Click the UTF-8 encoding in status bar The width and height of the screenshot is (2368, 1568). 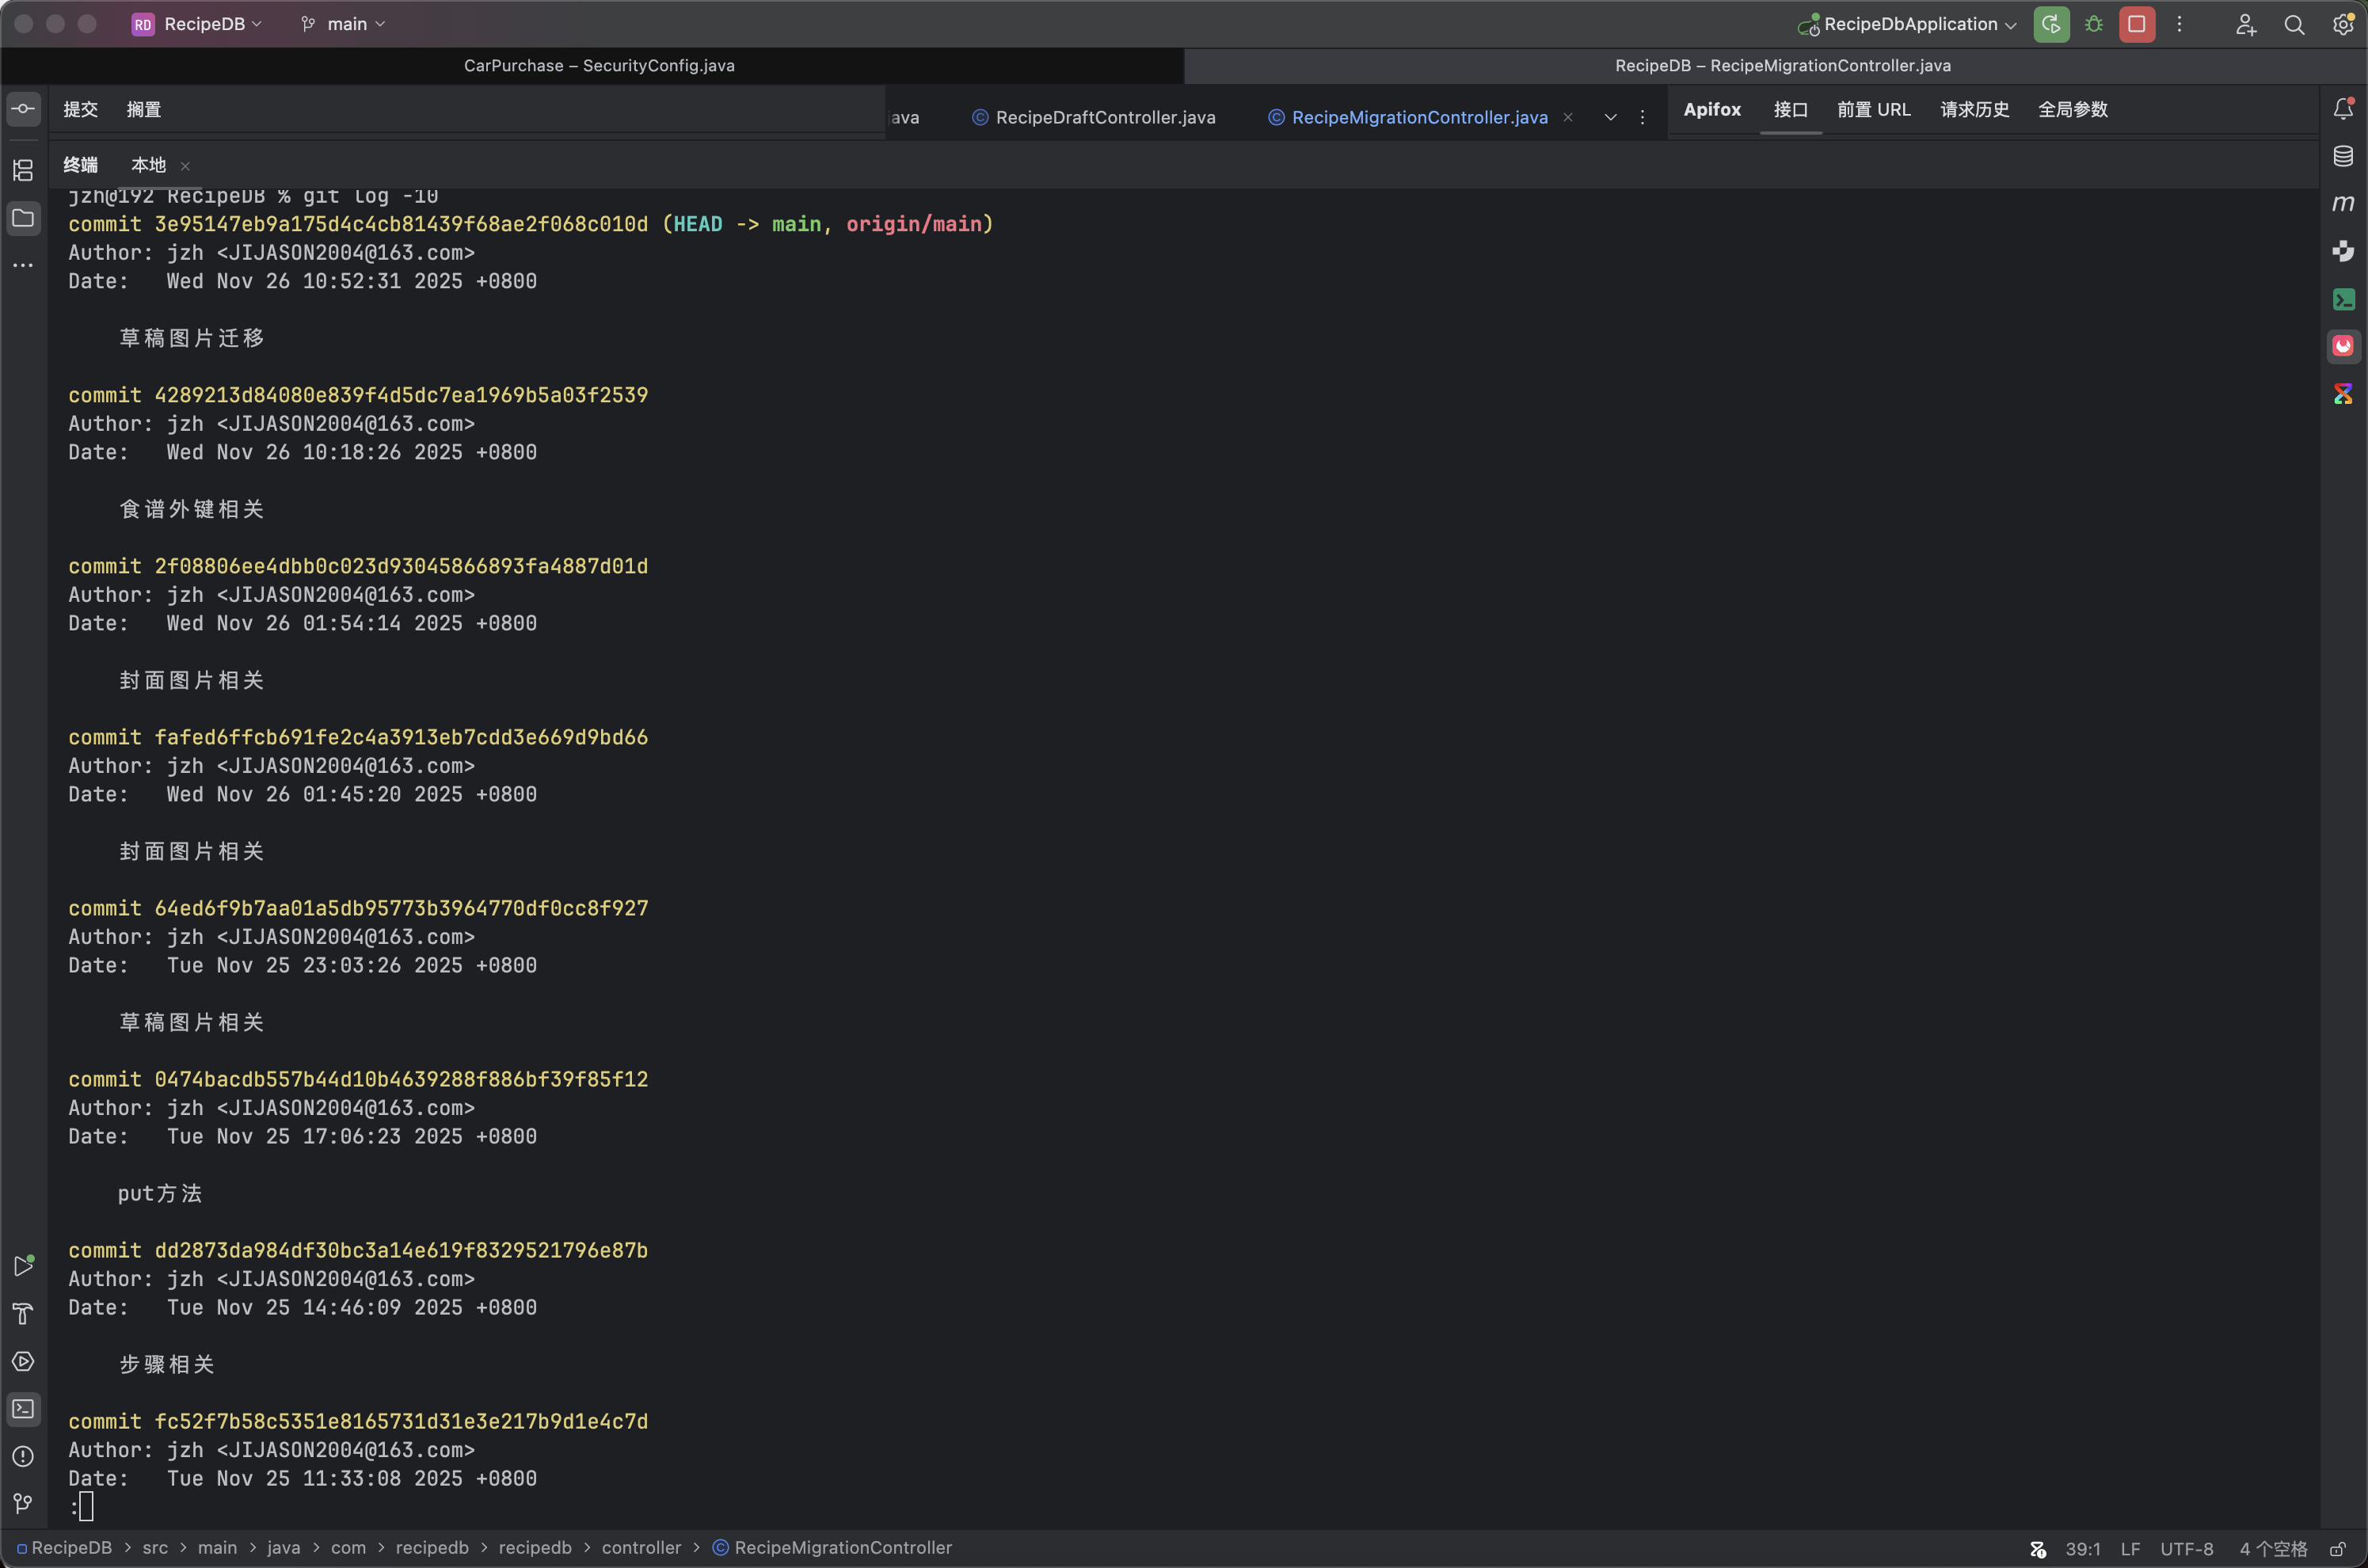[2186, 1549]
